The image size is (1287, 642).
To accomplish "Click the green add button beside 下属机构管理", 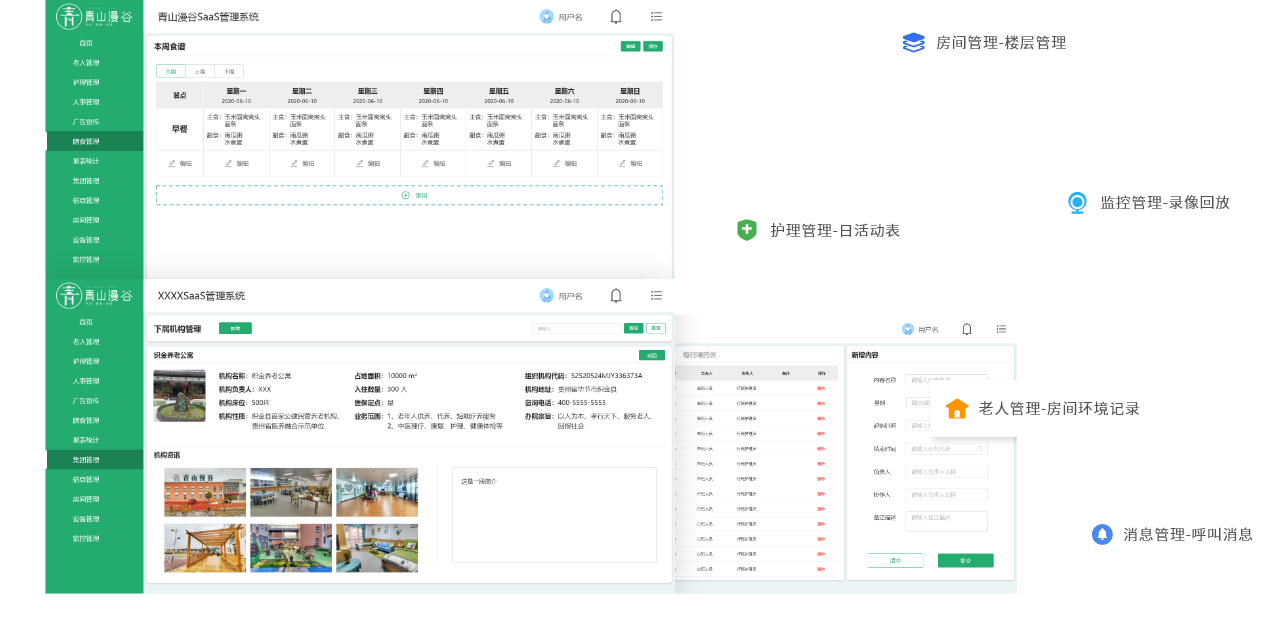I will pyautogui.click(x=235, y=328).
